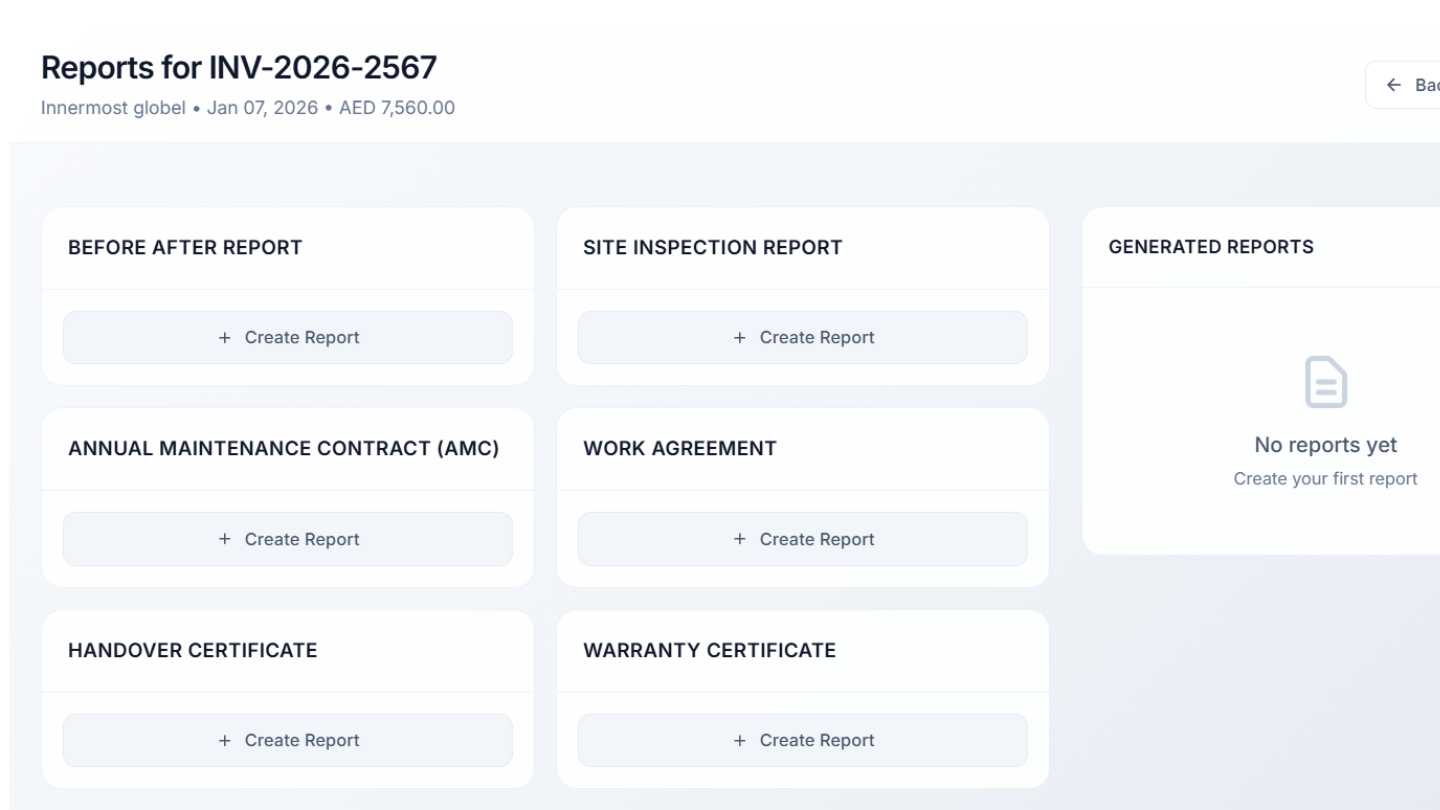Screen dimensions: 1440x810
Task: Click the Reports for INV-2026-2567 page title
Action: 239,68
